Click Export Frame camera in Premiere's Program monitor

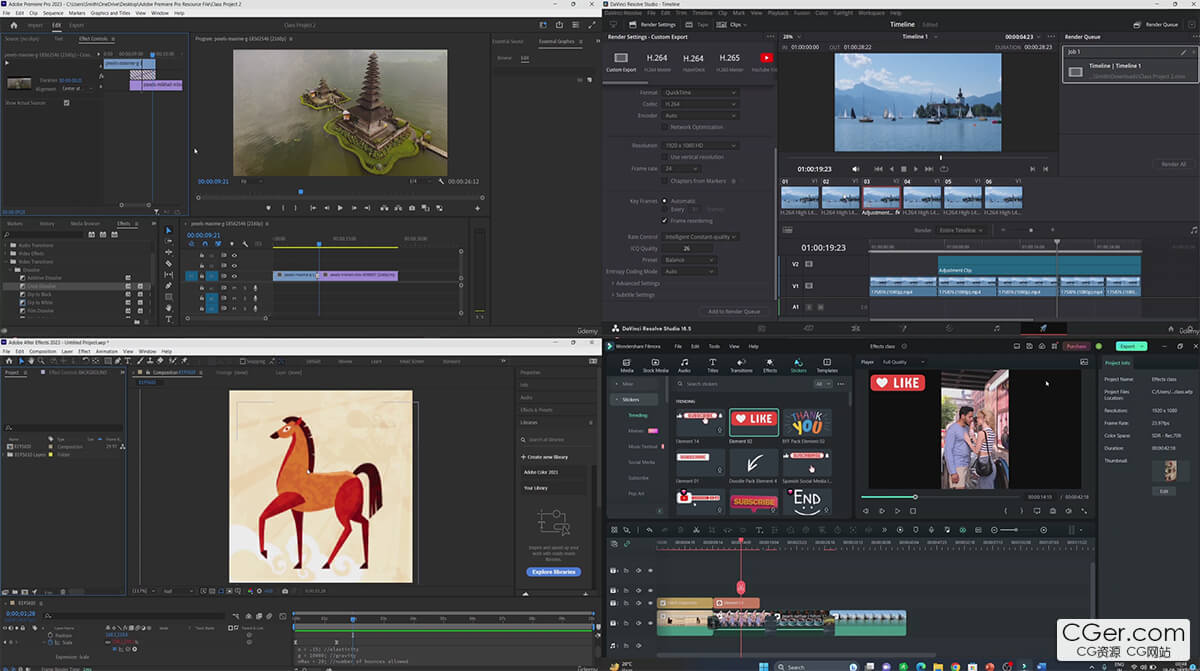click(411, 208)
